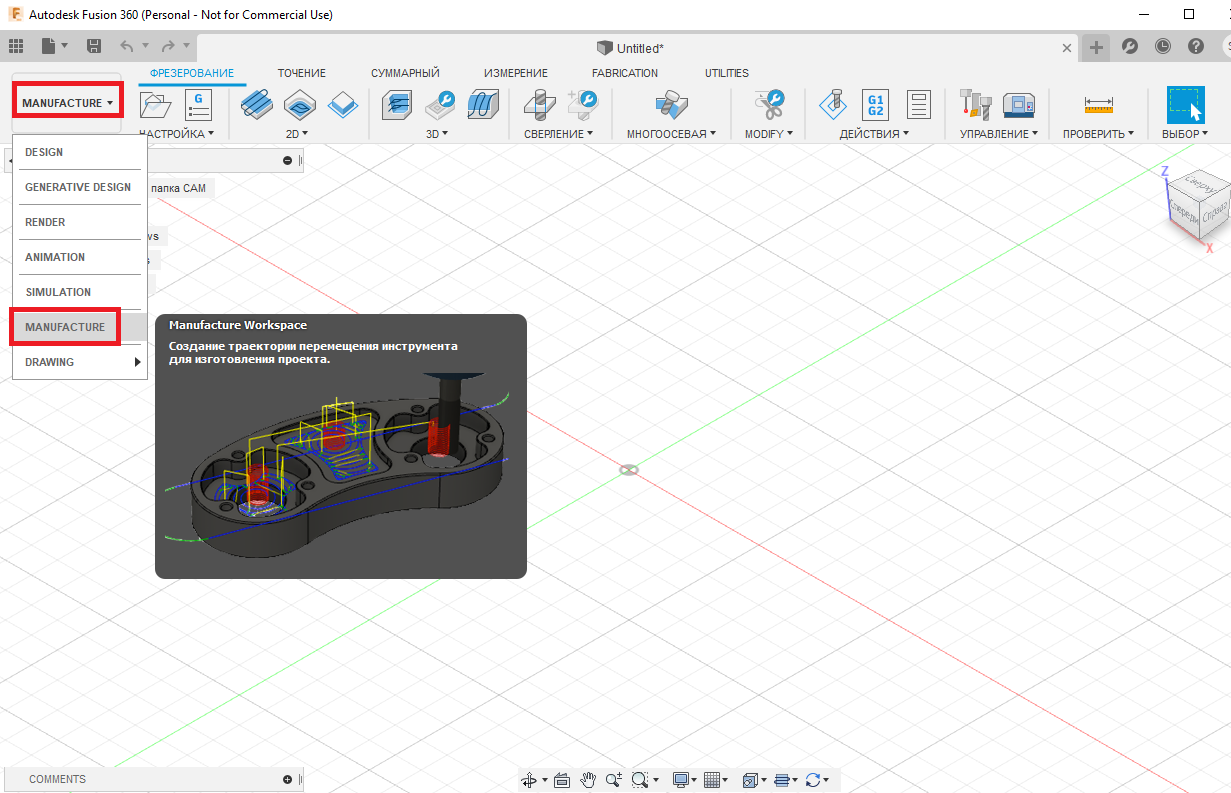Screen dimensions: 1231x793
Task: Open Display Settings monitor icon
Action: pos(682,780)
